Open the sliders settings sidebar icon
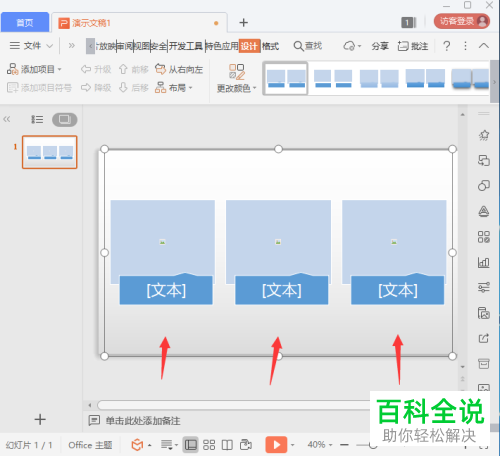The width and height of the screenshot is (500, 456). [x=484, y=287]
